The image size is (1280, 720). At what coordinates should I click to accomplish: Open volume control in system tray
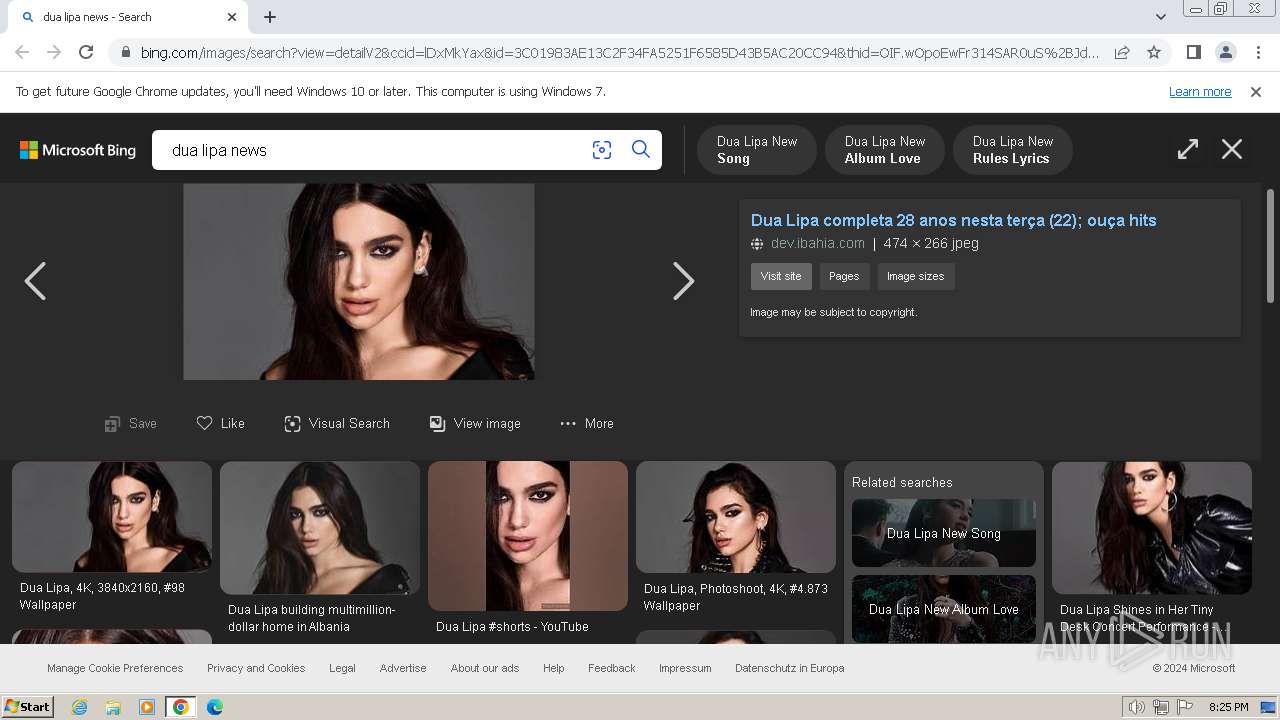[x=1137, y=707]
